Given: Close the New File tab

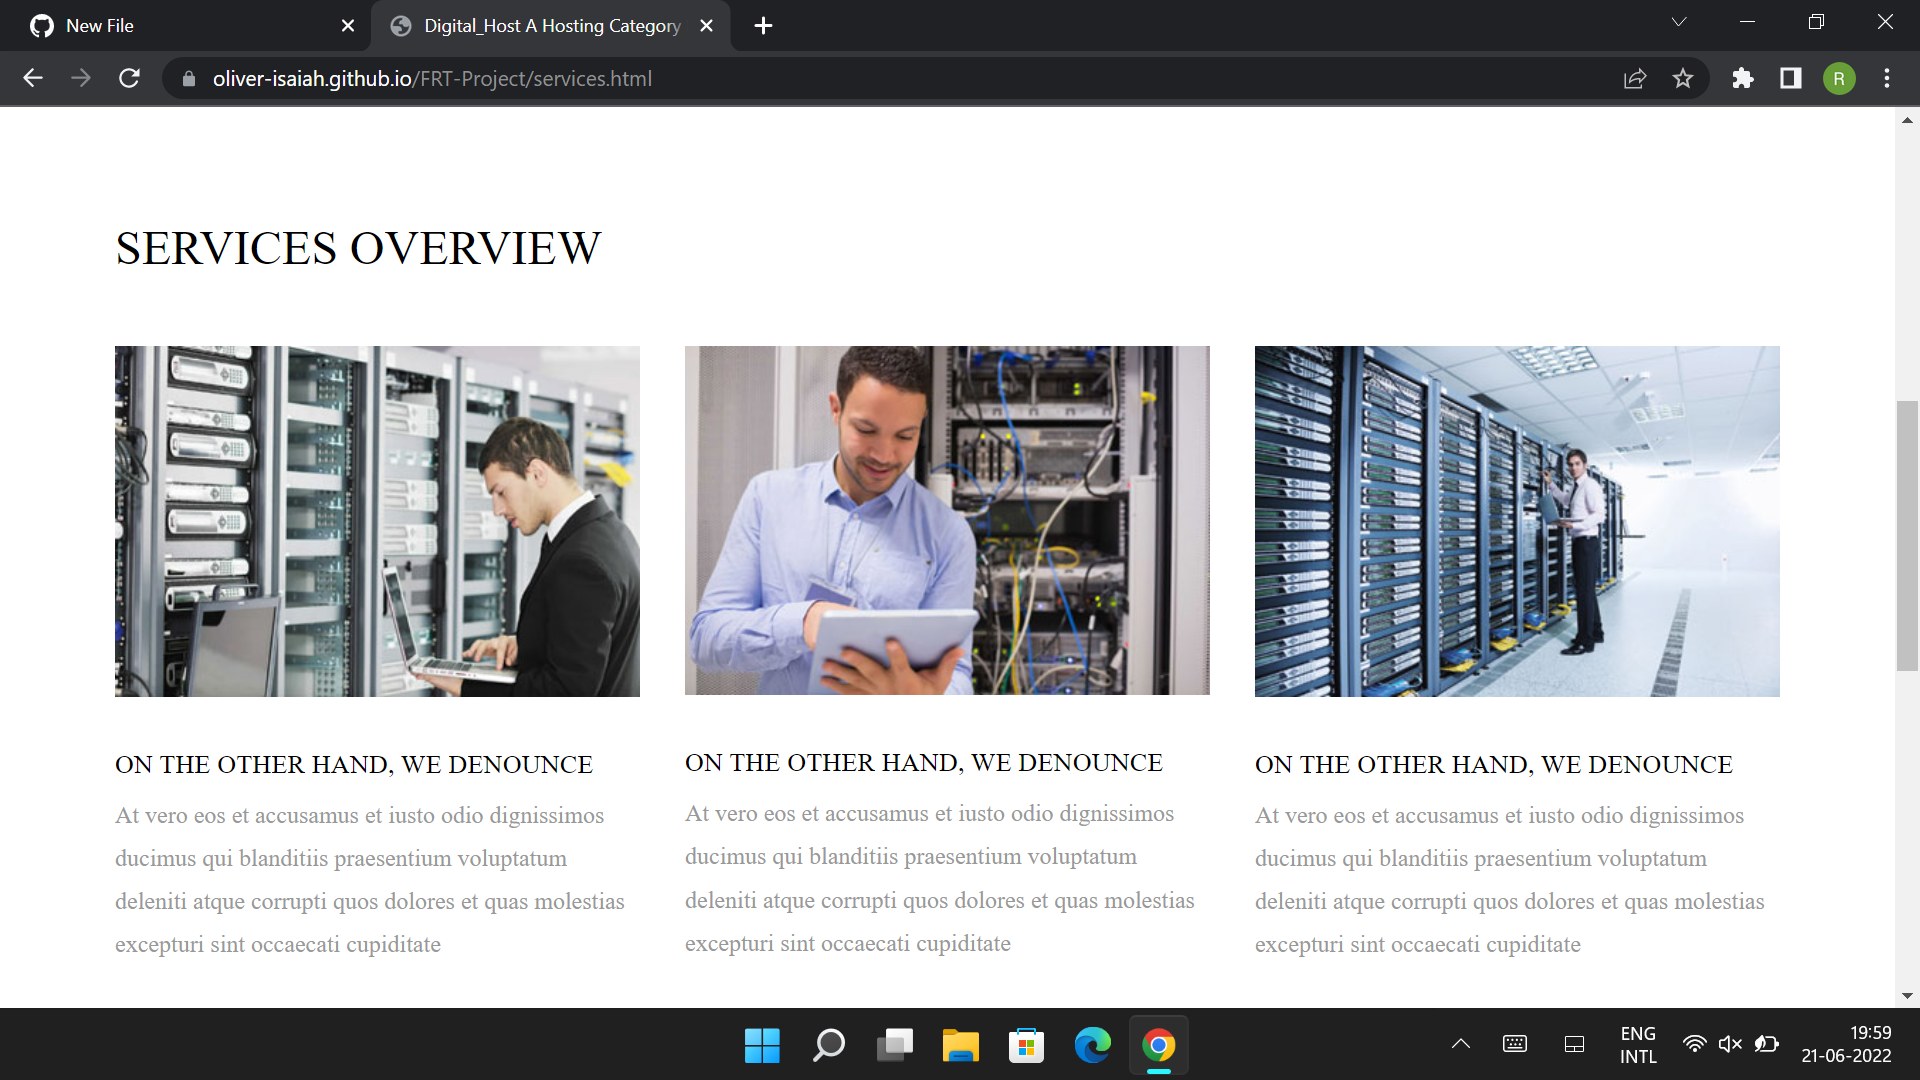Looking at the screenshot, I should point(348,26).
